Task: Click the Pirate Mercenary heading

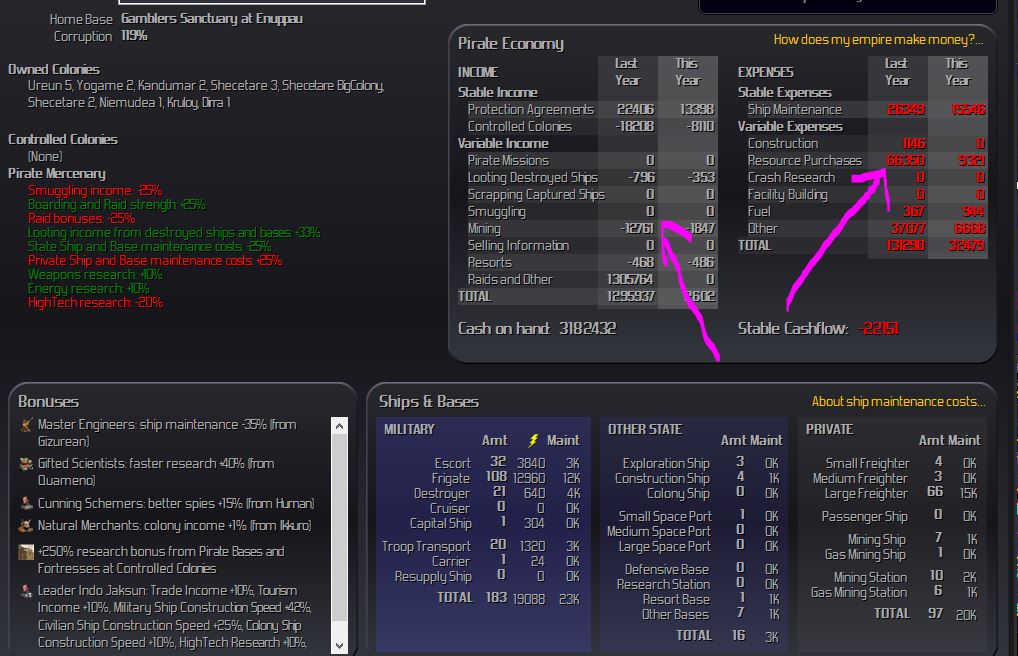Action: [x=56, y=173]
